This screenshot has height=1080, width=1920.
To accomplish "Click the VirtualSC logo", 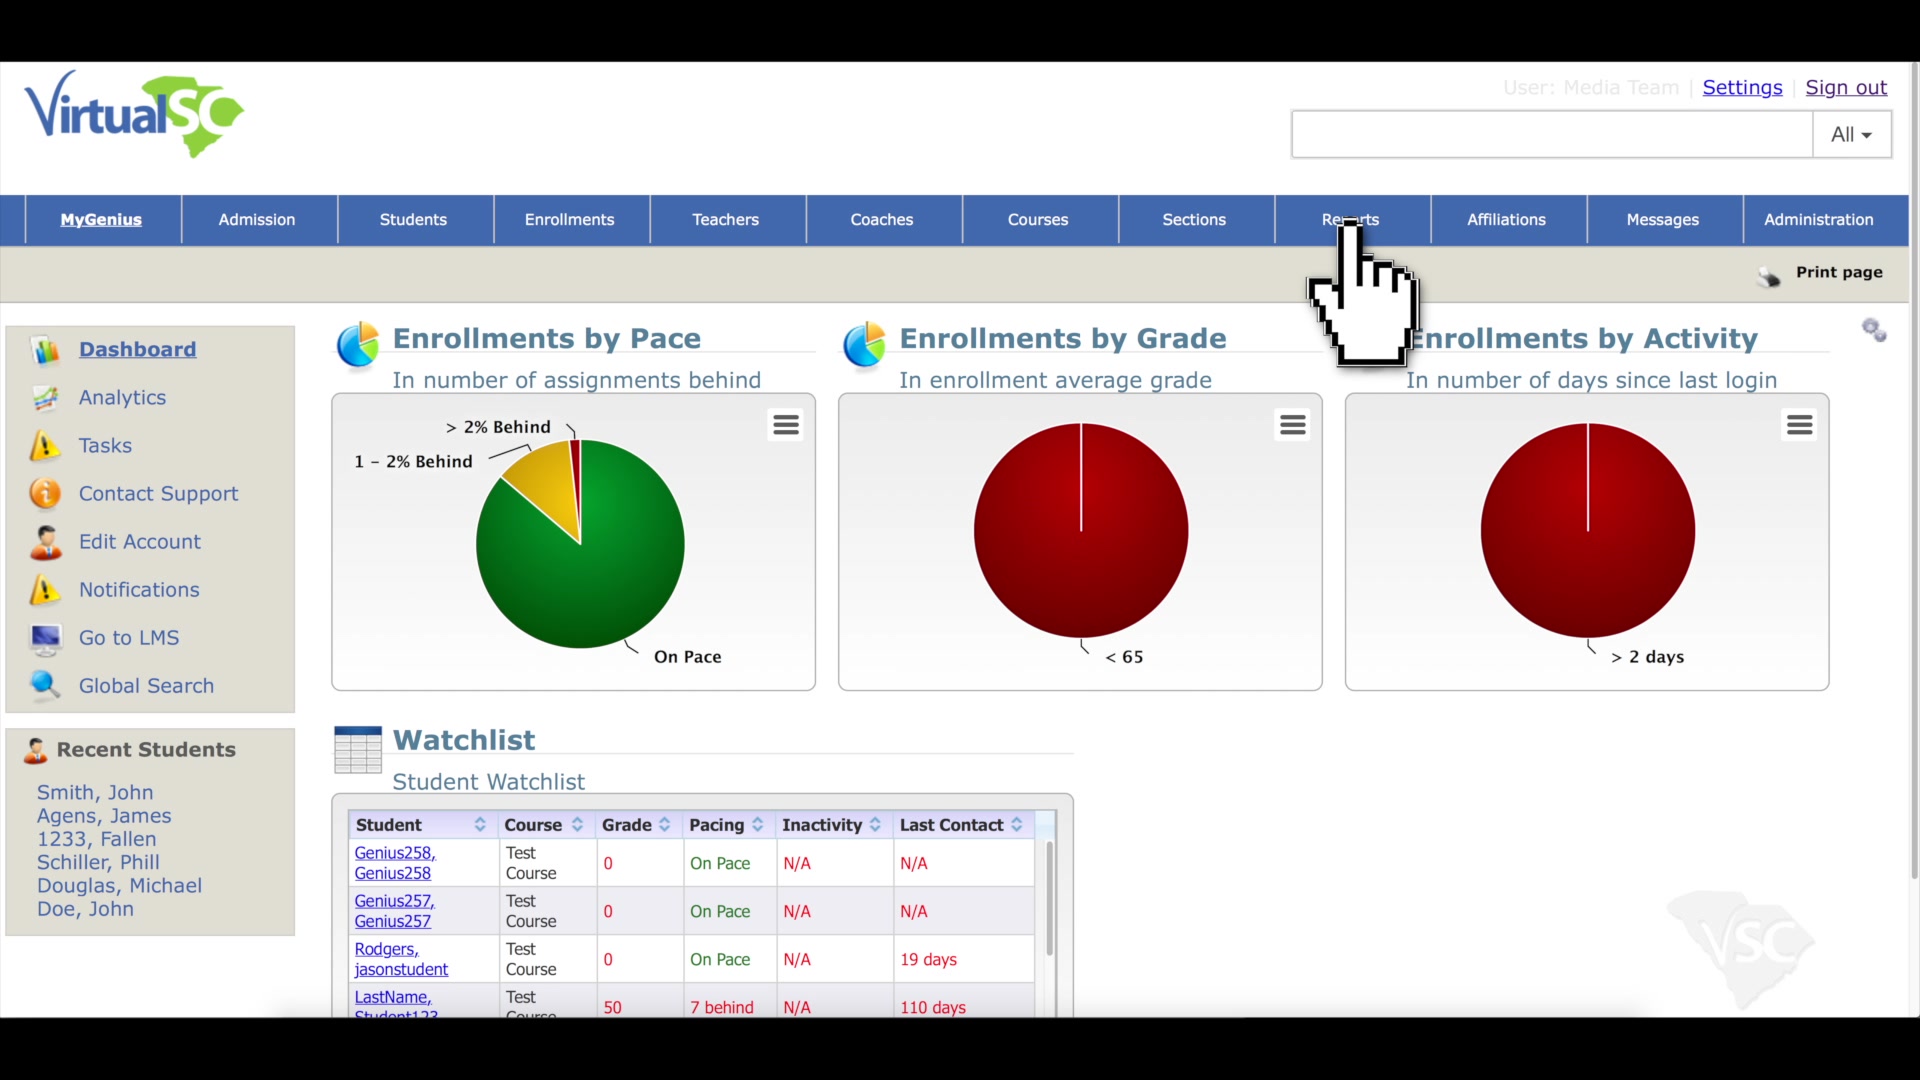I will (x=134, y=114).
